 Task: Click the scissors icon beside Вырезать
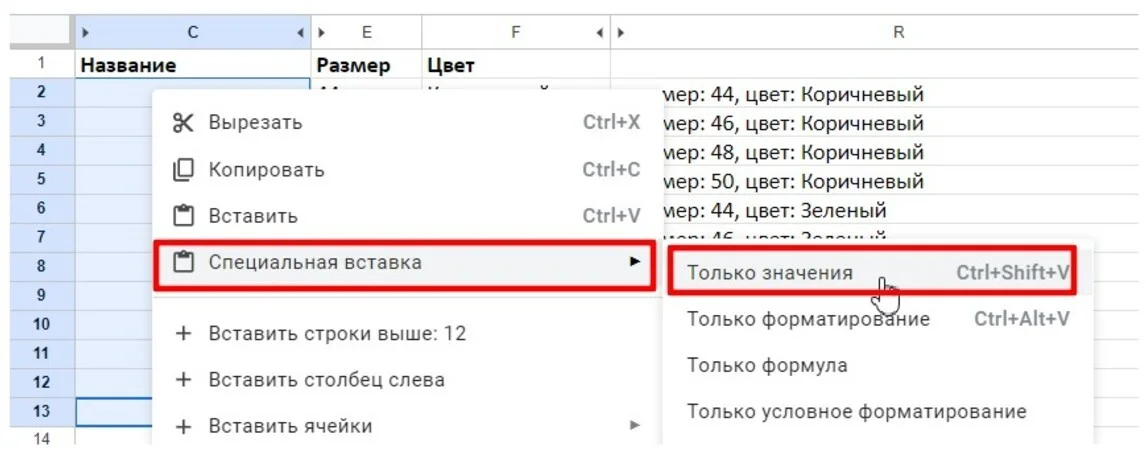click(183, 123)
